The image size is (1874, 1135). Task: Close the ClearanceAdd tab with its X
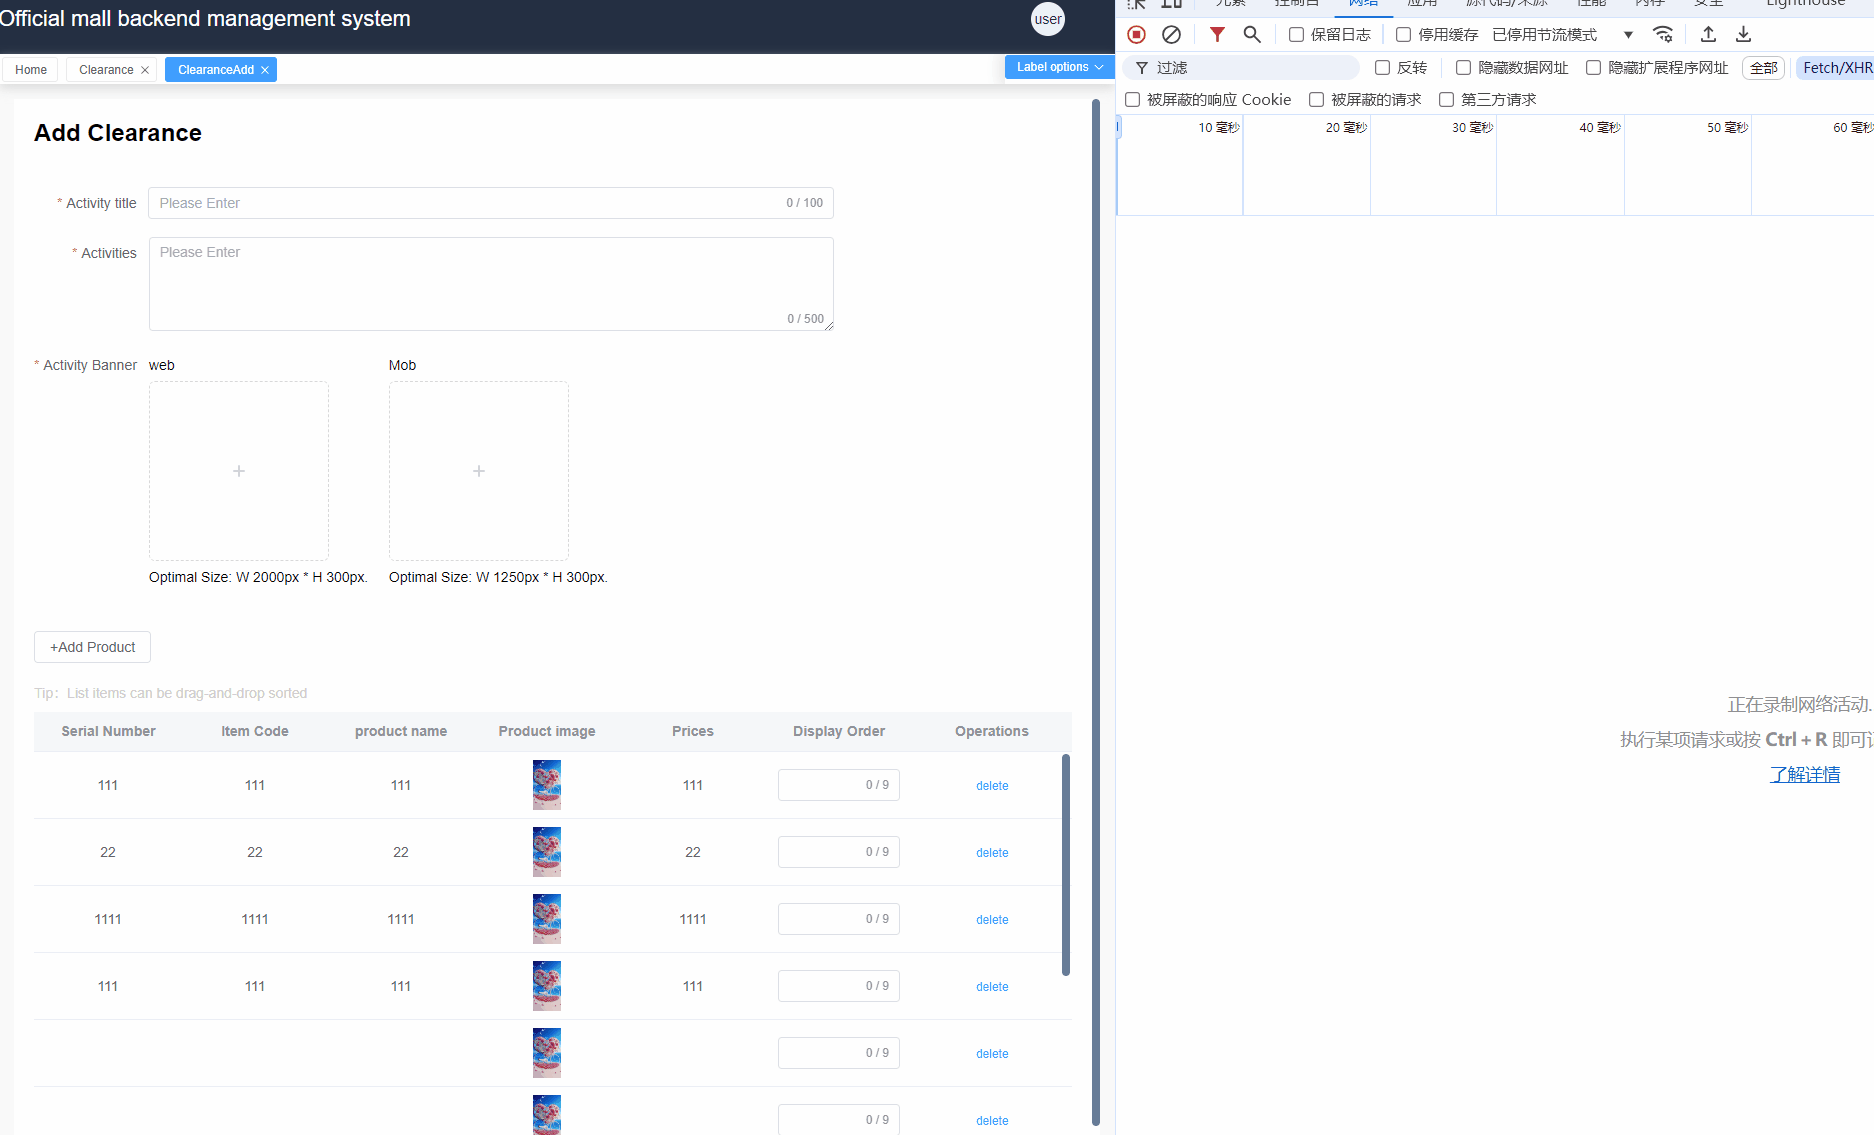pos(265,70)
